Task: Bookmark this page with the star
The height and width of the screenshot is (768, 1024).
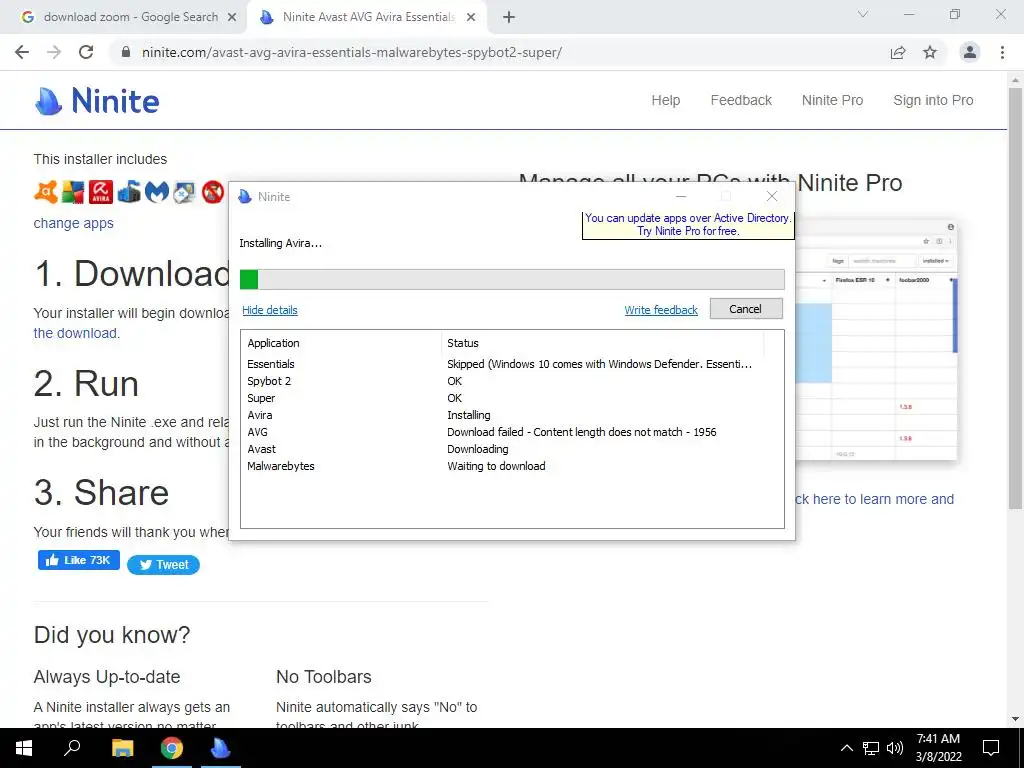Action: [x=930, y=52]
